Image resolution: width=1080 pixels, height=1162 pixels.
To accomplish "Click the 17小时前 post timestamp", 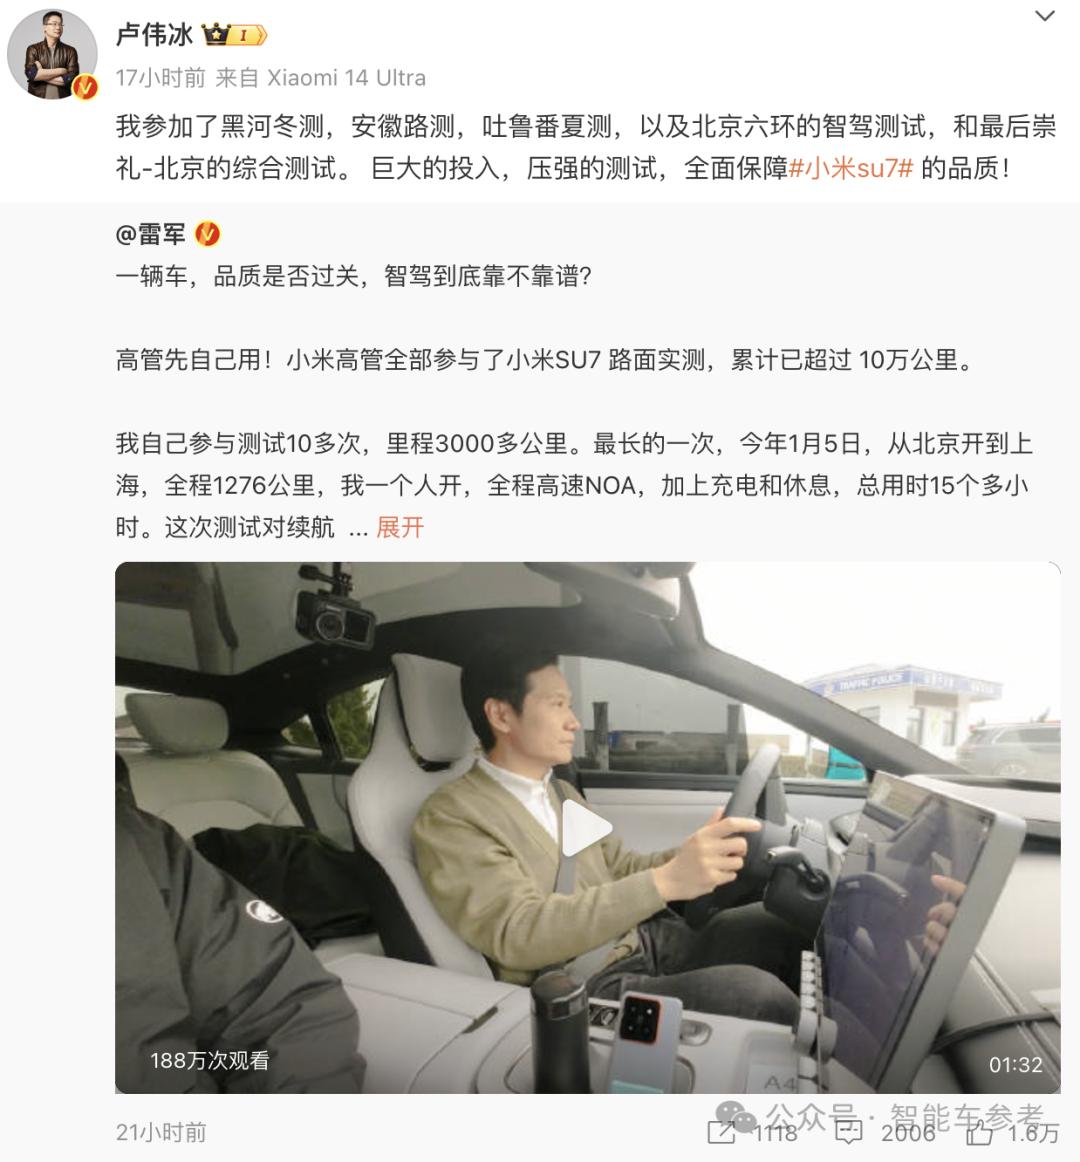I will [160, 78].
